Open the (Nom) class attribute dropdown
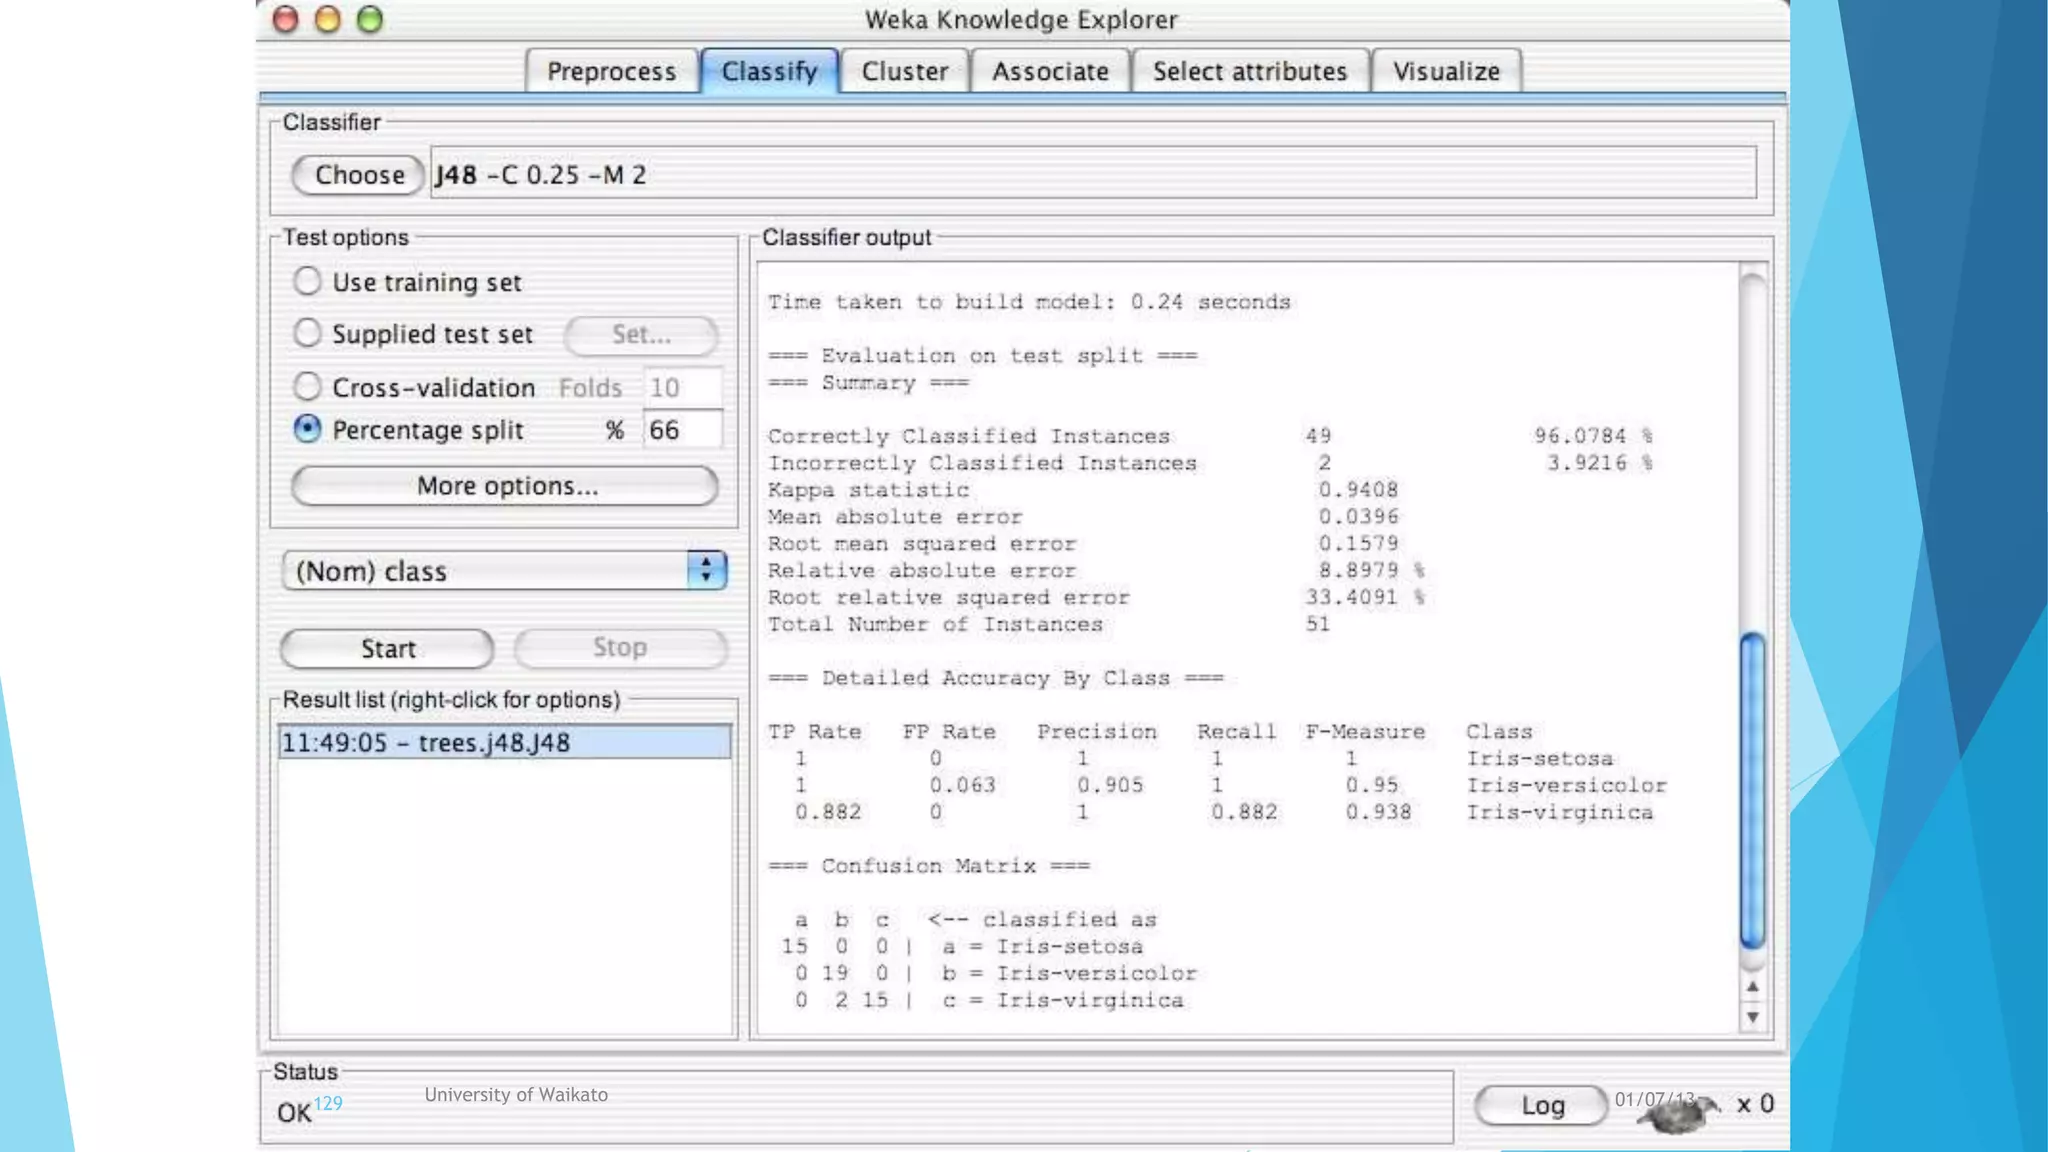 tap(486, 571)
